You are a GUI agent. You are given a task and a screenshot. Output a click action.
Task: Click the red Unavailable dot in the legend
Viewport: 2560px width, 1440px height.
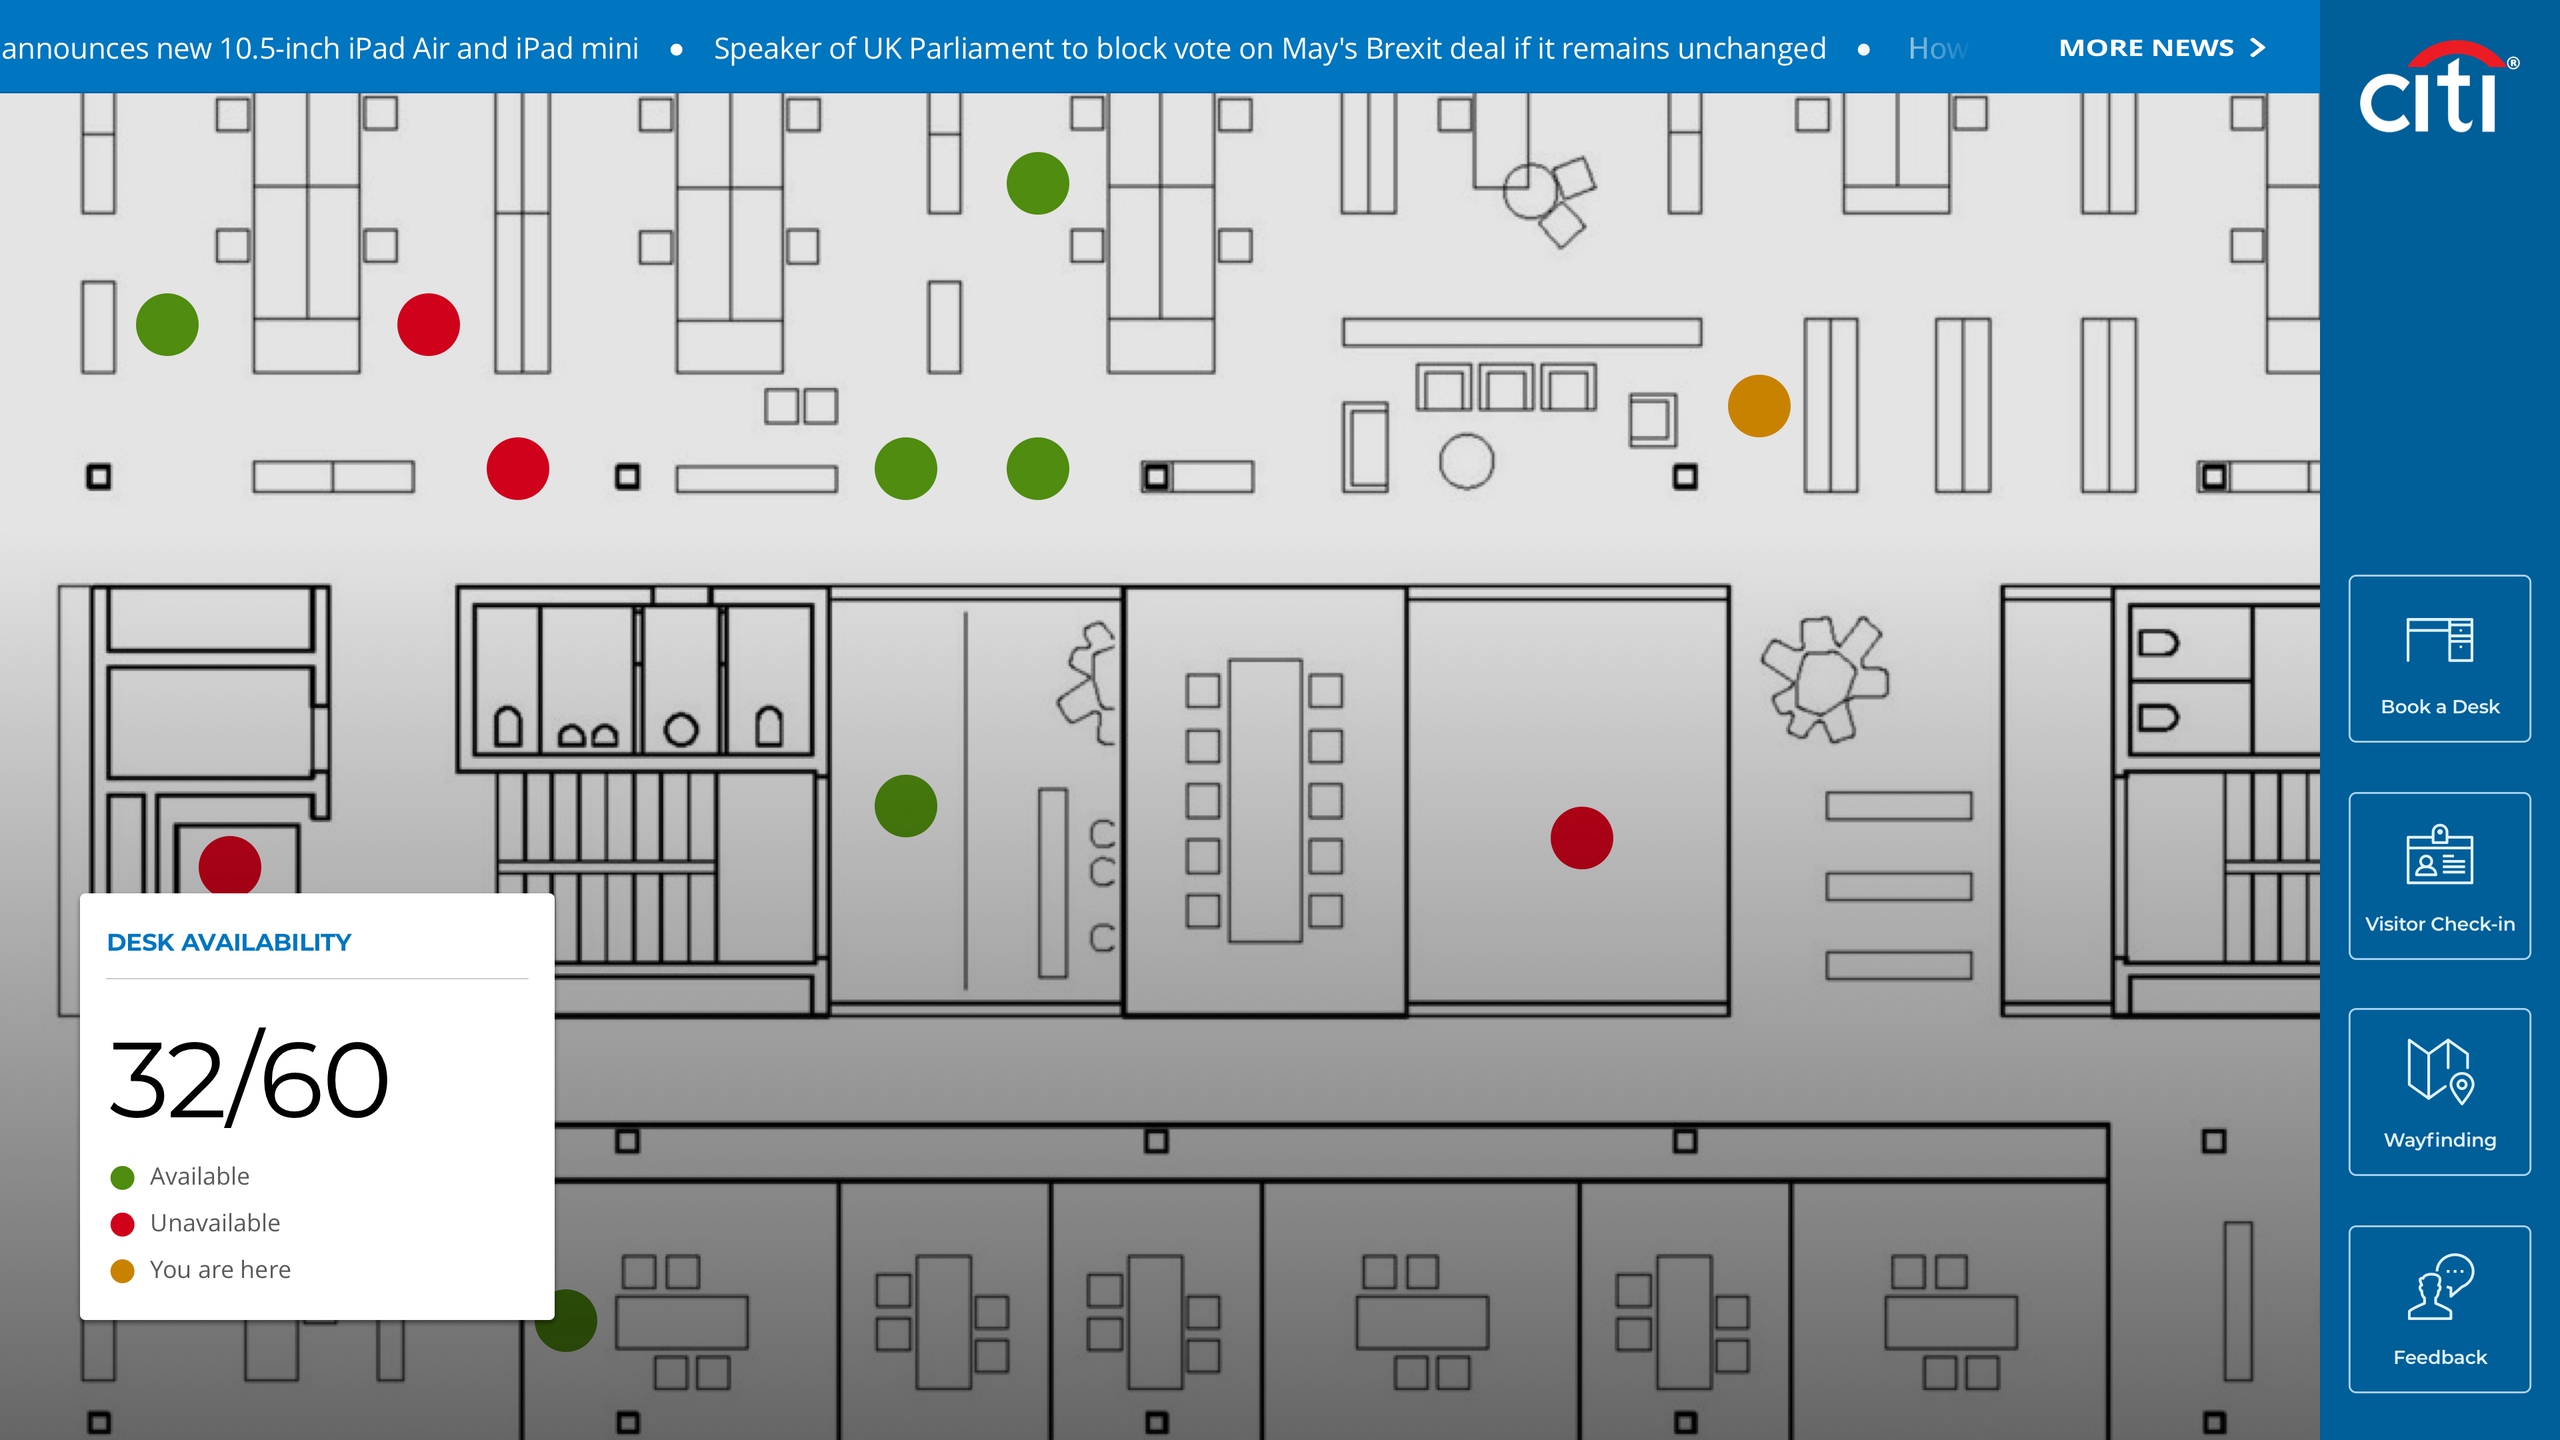pyautogui.click(x=122, y=1224)
